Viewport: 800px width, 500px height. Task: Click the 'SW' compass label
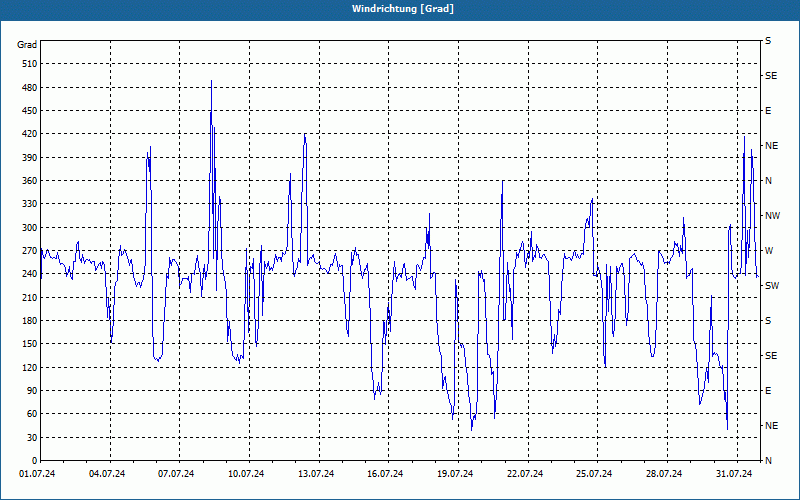pyautogui.click(x=772, y=286)
